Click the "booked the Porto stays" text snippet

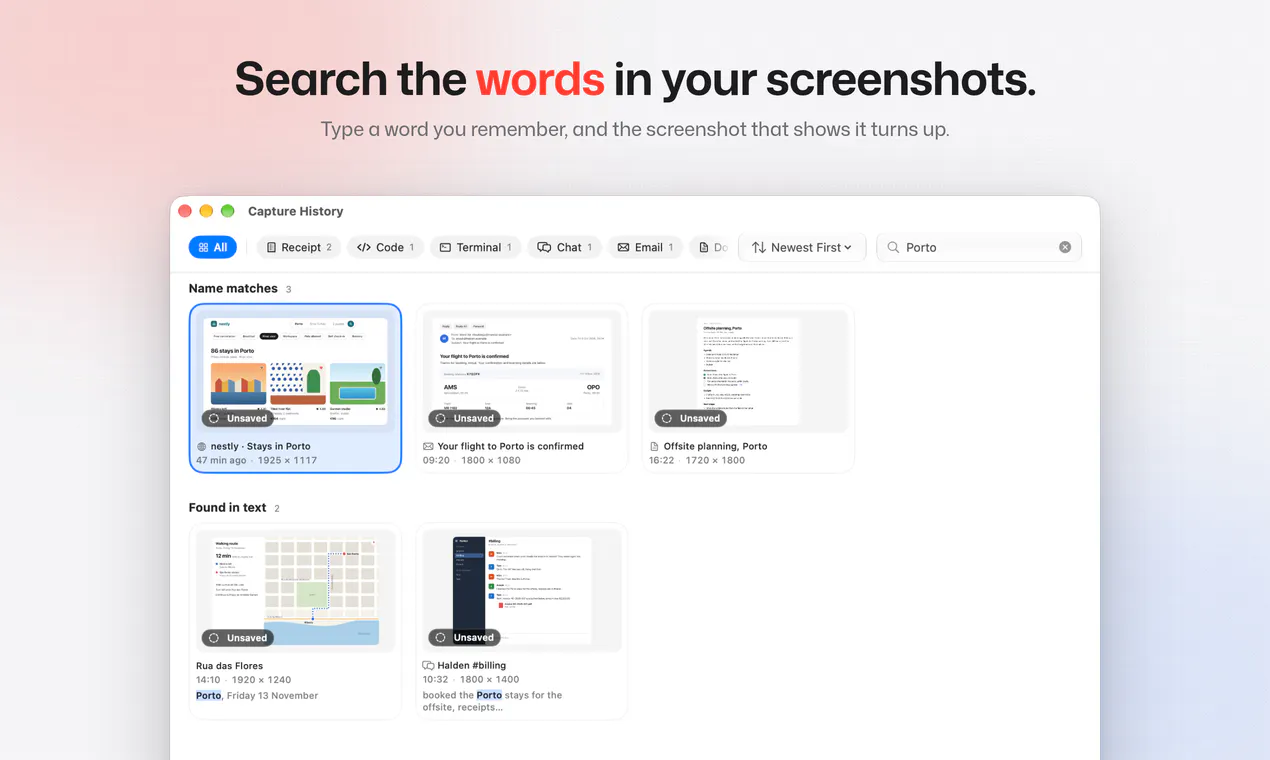492,701
